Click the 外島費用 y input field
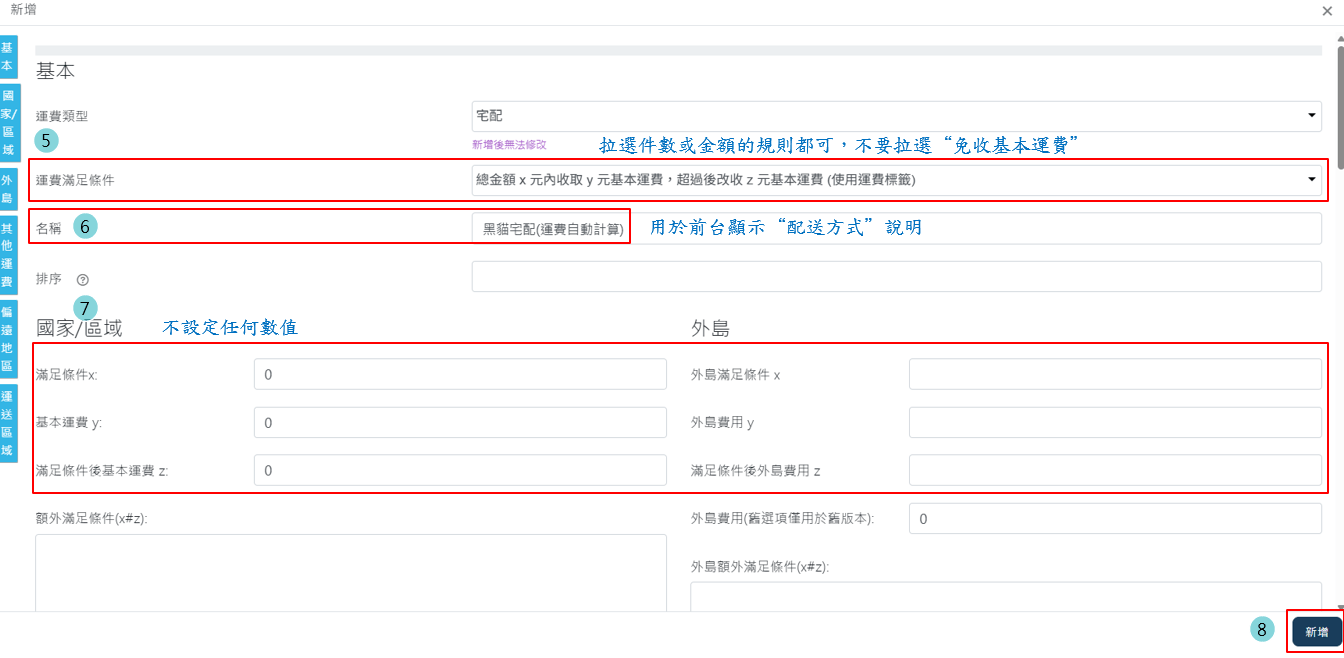 [1114, 422]
